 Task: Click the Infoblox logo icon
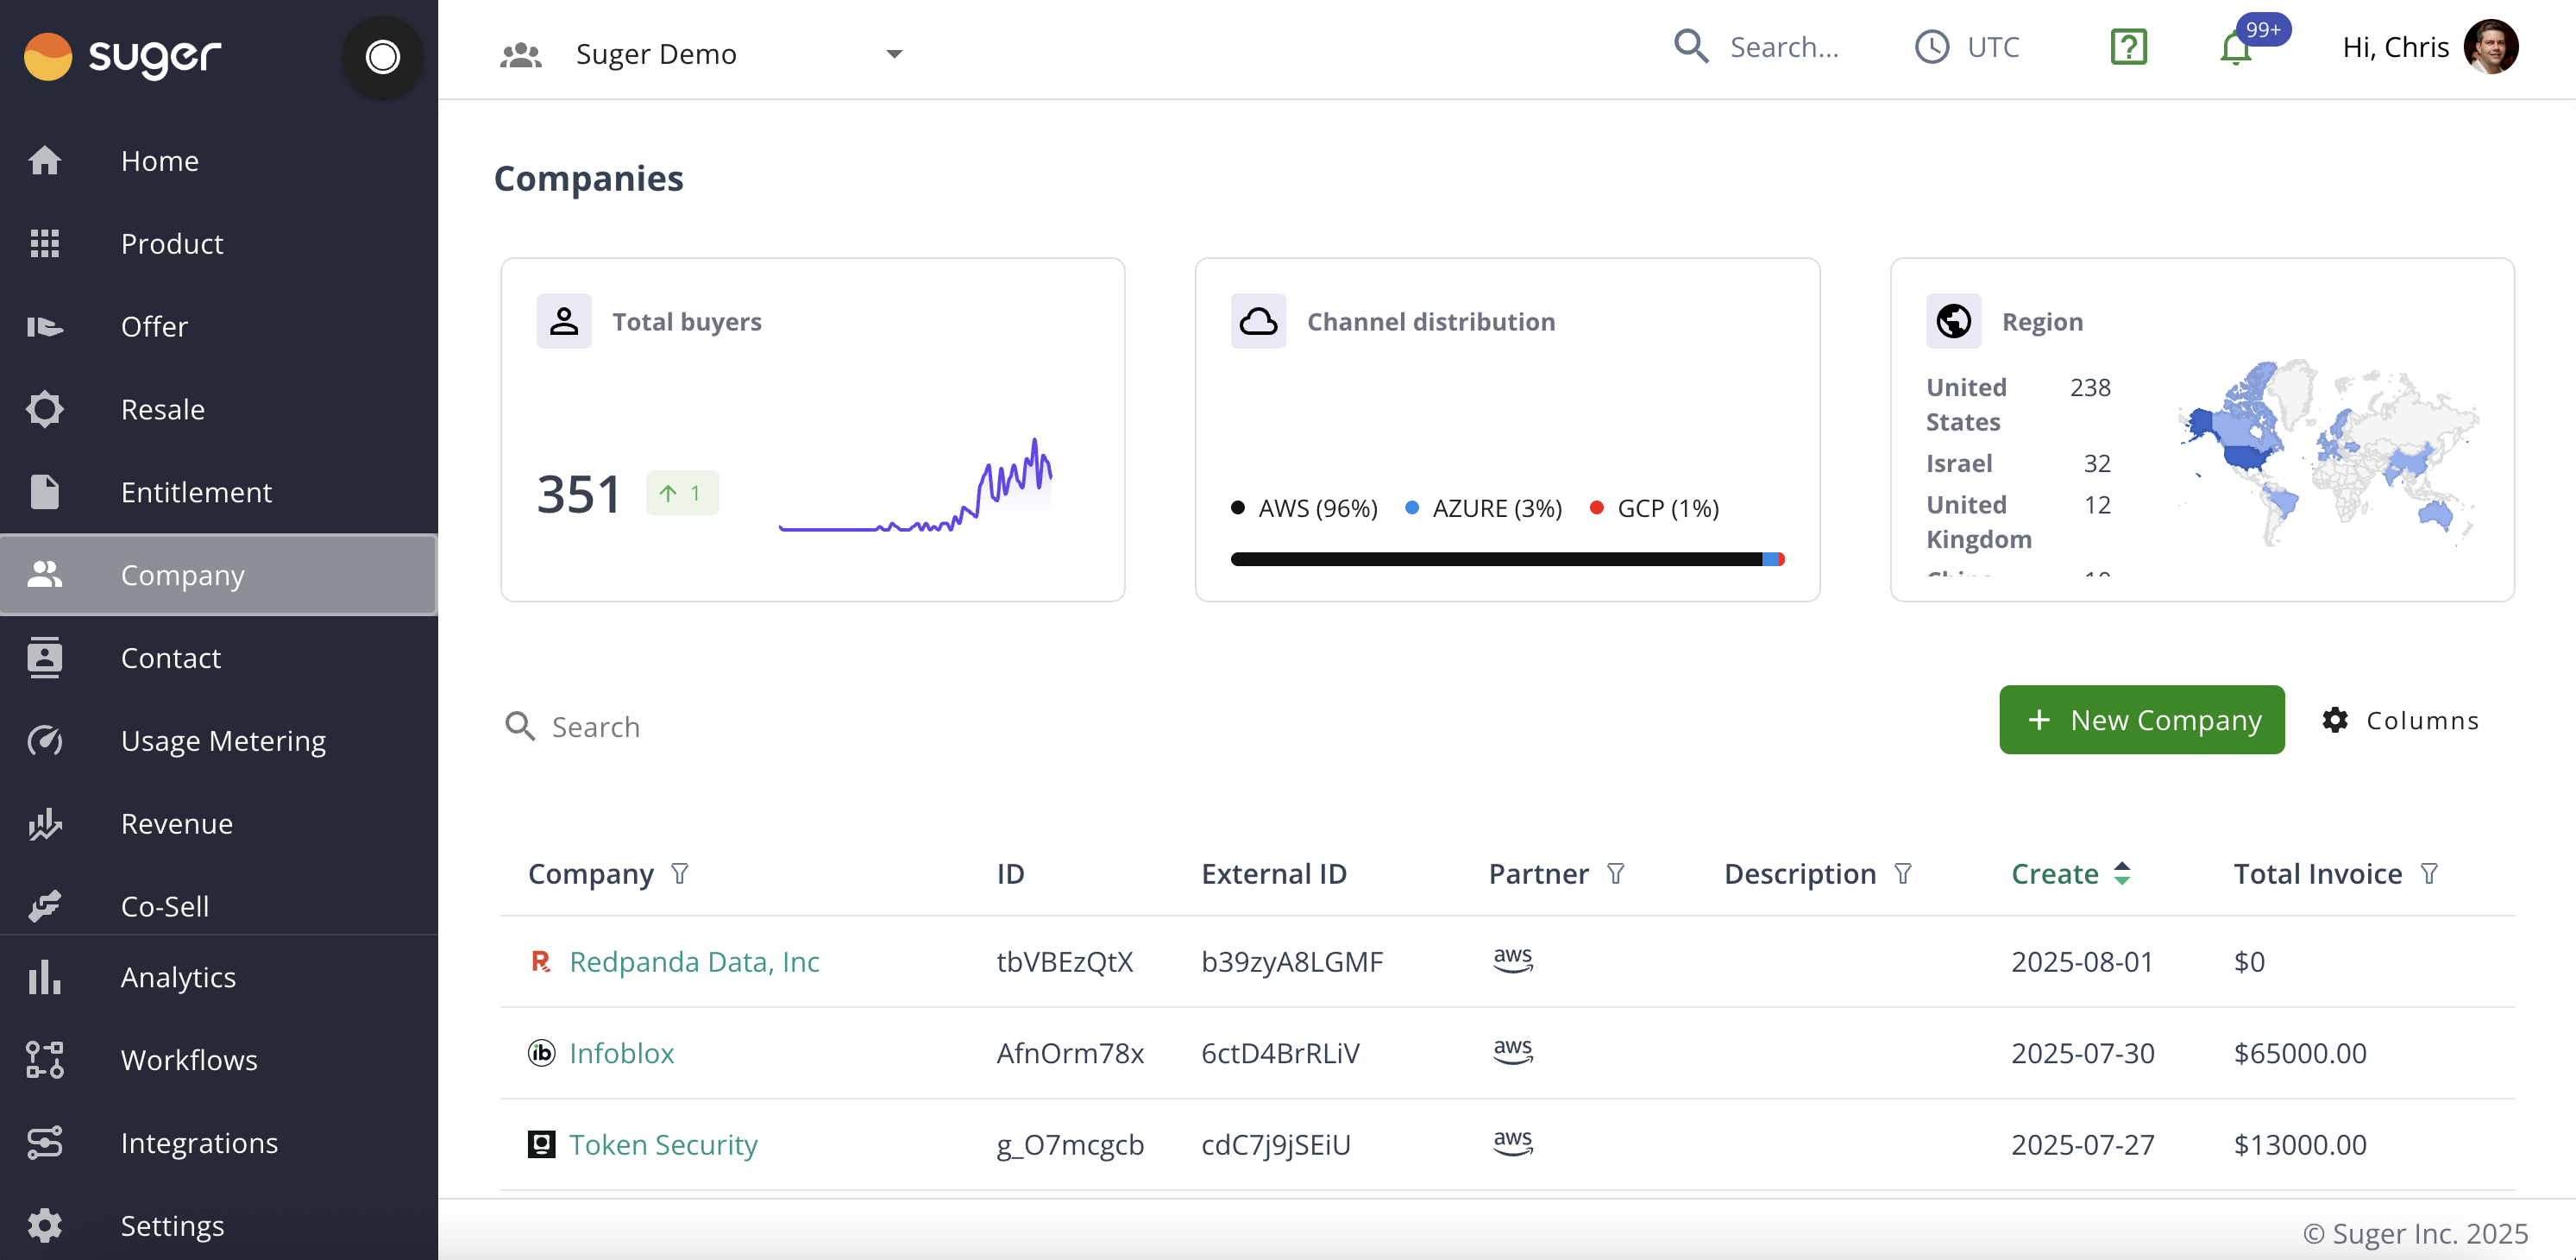coord(541,1053)
